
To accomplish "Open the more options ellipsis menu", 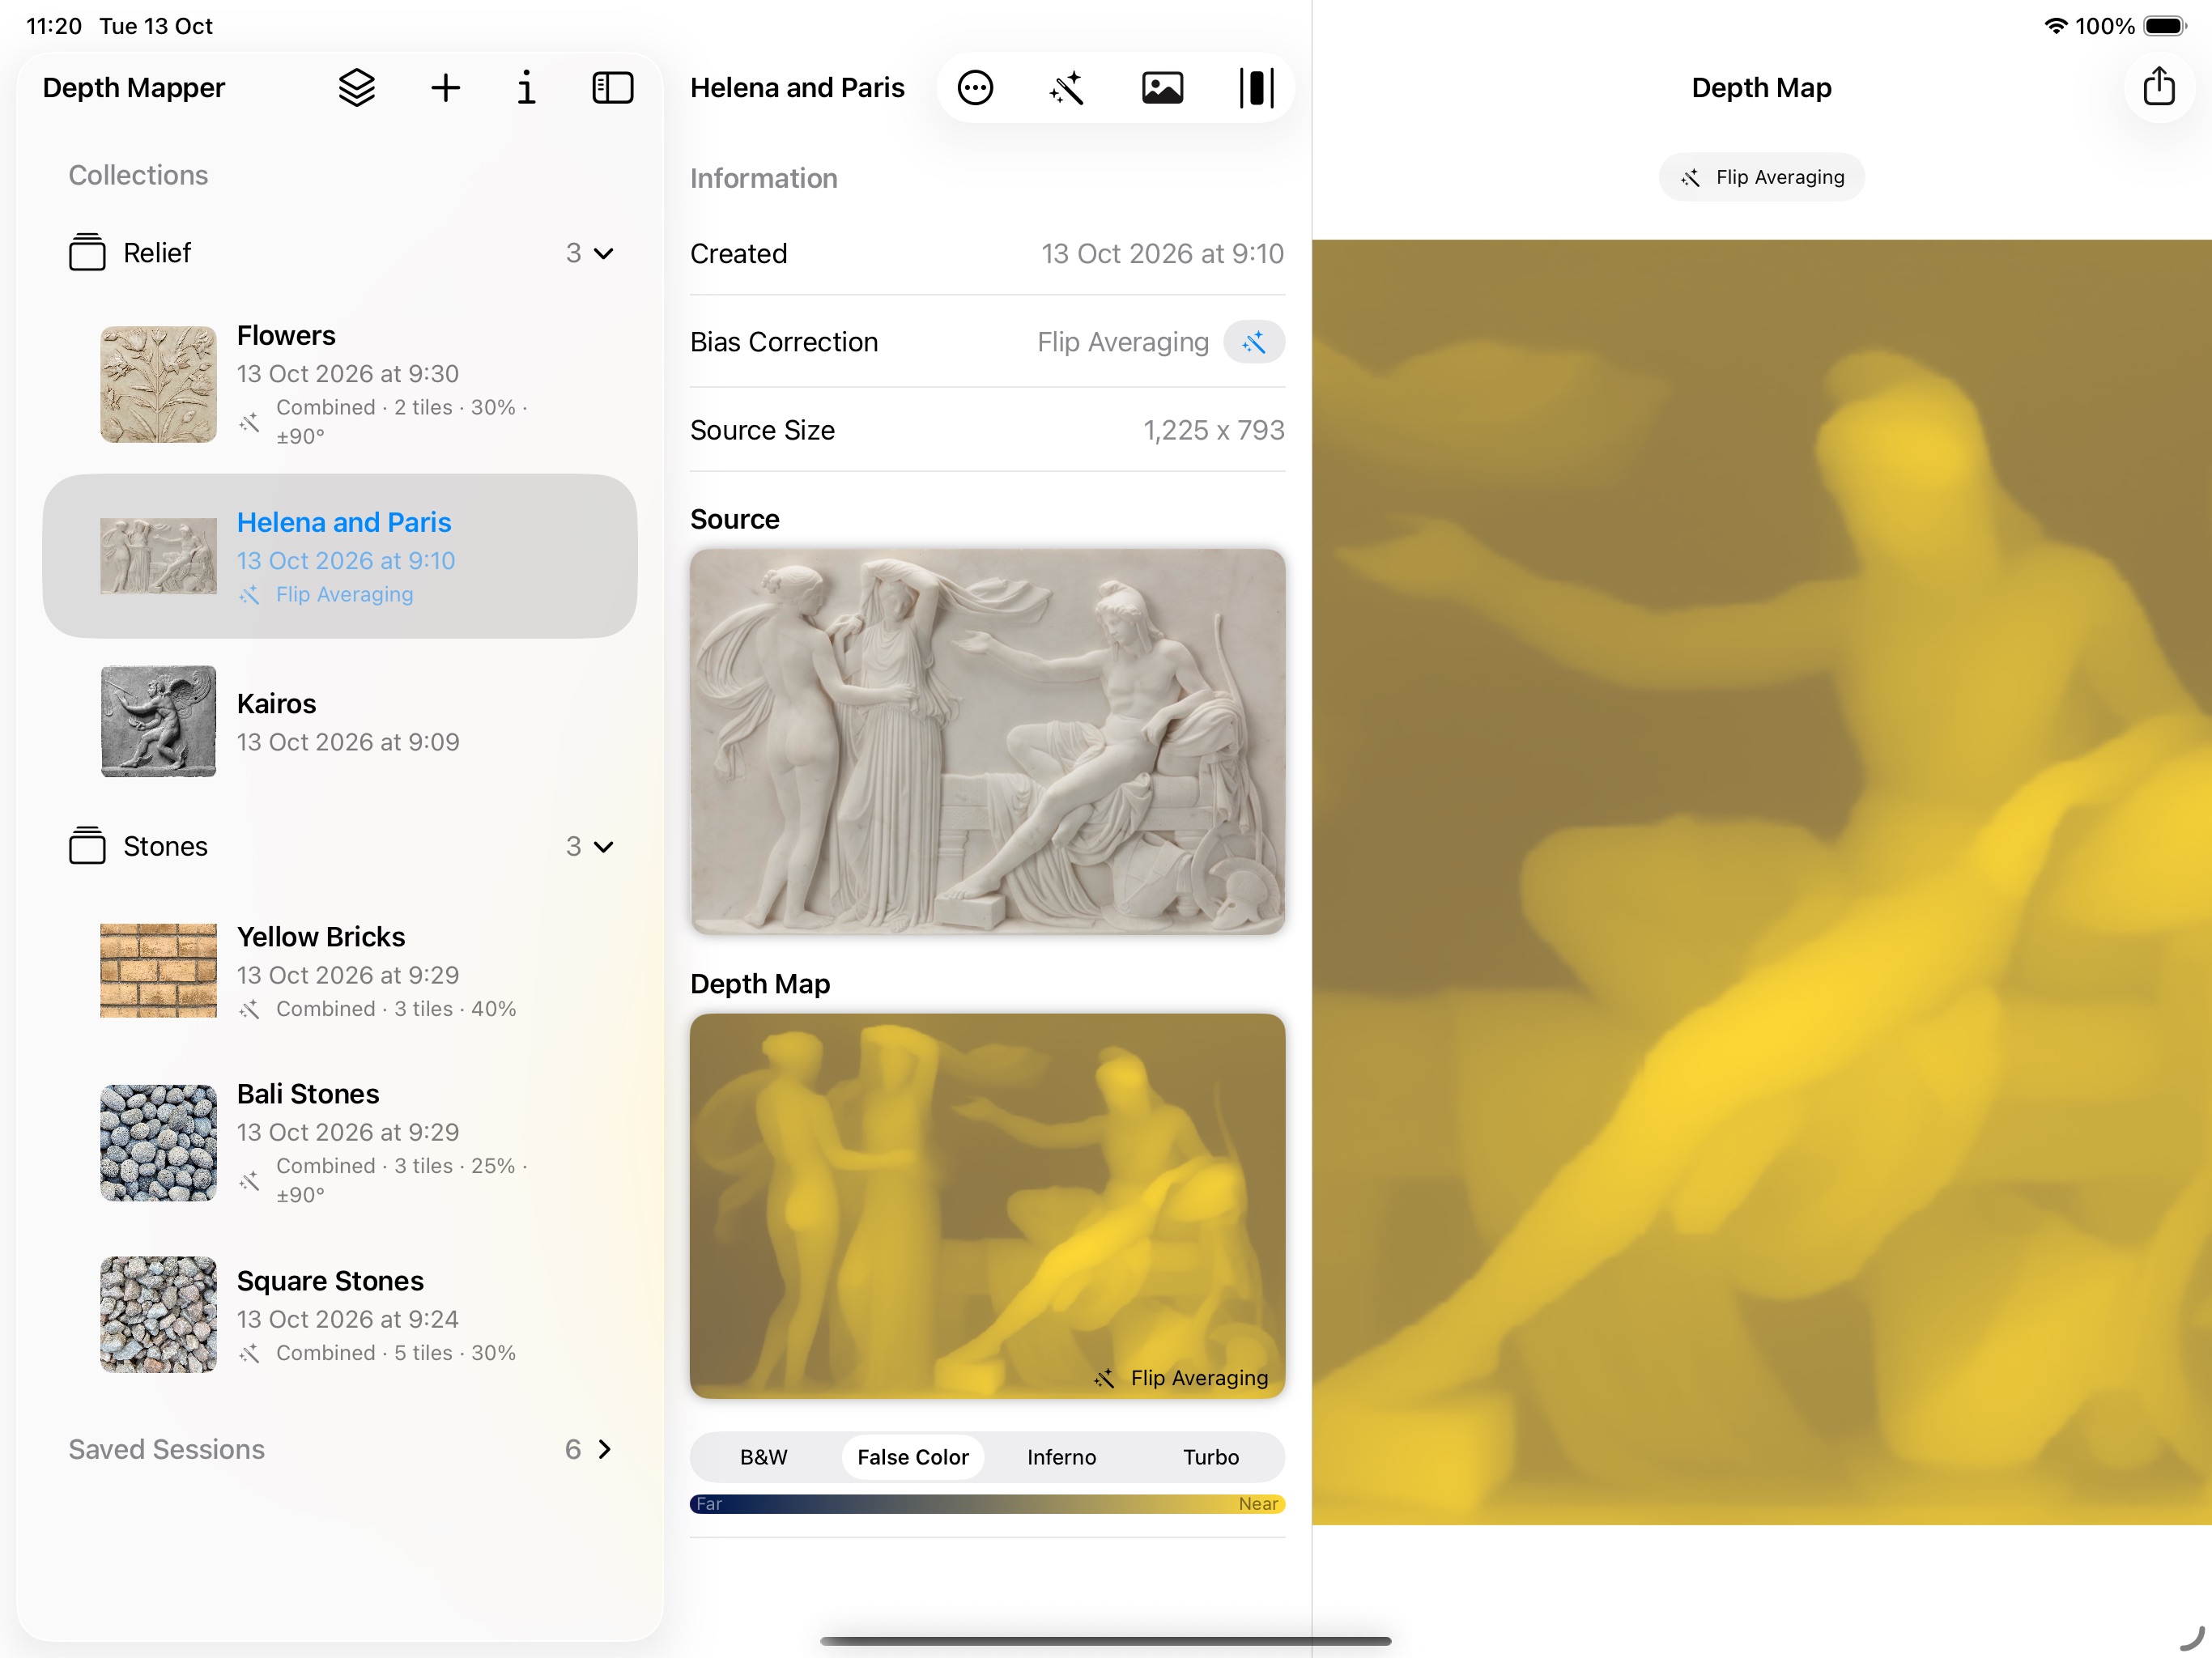I will (975, 88).
